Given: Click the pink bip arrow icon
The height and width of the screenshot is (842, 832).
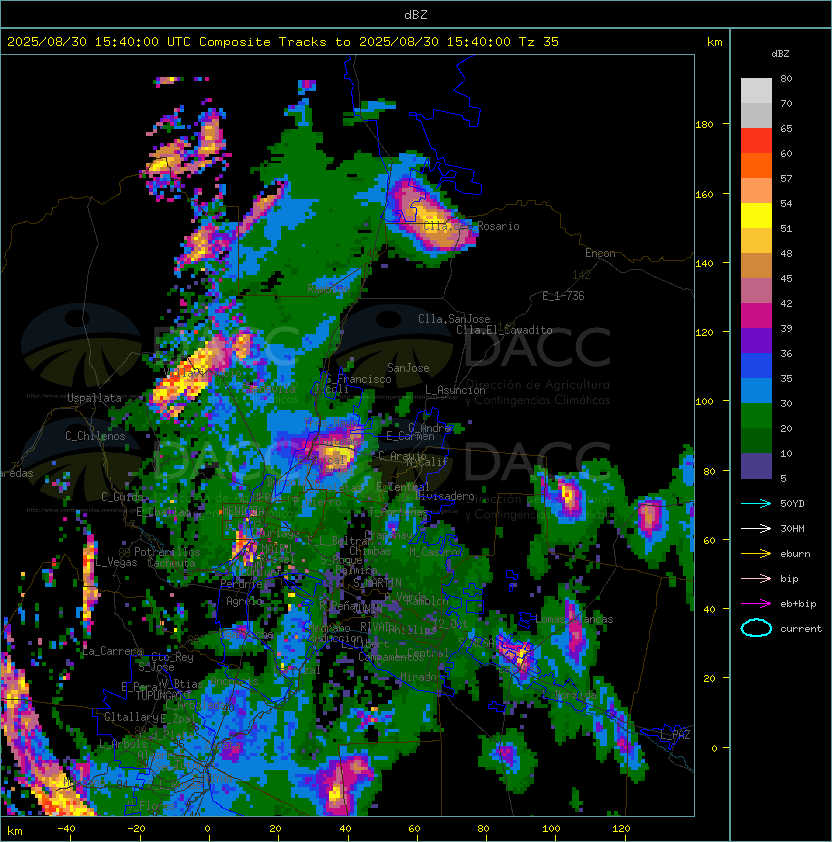Looking at the screenshot, I should (x=756, y=579).
